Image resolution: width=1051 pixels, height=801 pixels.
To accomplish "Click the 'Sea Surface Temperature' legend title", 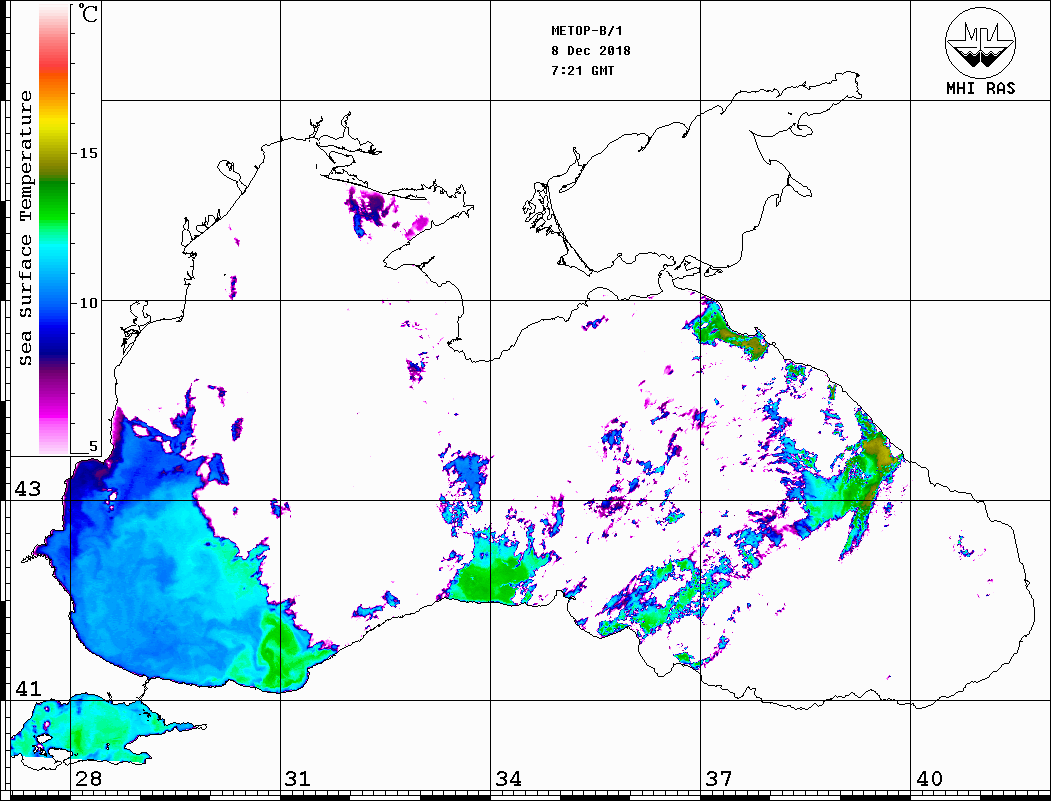I will tap(25, 228).
